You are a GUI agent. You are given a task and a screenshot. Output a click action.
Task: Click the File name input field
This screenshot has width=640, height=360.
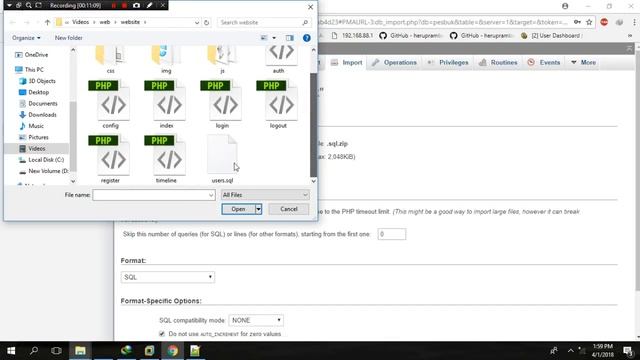(x=150, y=195)
